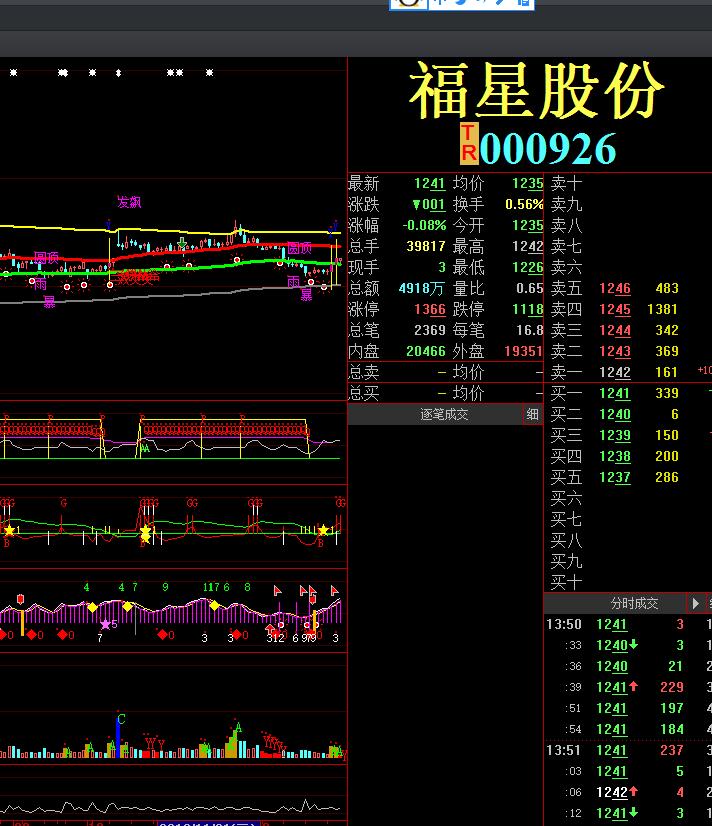This screenshot has height=826, width=712.
Task: Click the :39 trade row with volume 229
Action: point(629,687)
